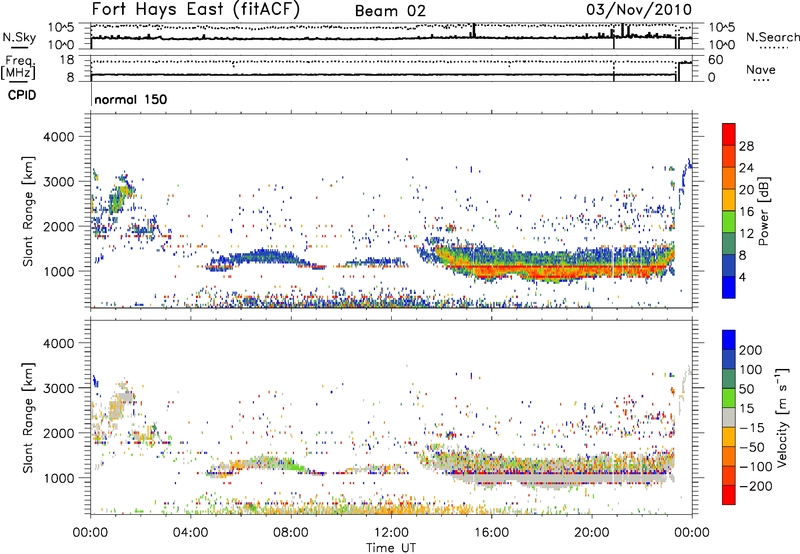Image resolution: width=800 pixels, height=554 pixels.
Task: Click the '18' frequency axis label
Action: pyautogui.click(x=66, y=60)
